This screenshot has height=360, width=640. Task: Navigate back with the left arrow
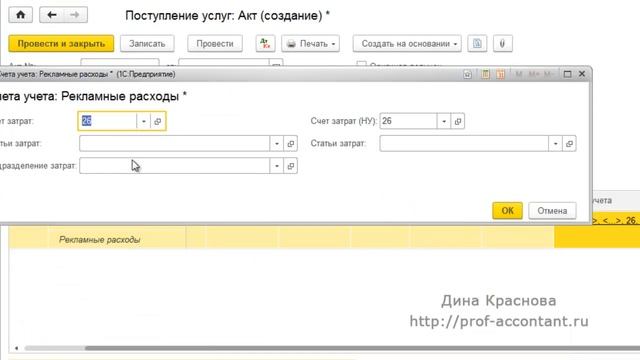click(x=51, y=16)
